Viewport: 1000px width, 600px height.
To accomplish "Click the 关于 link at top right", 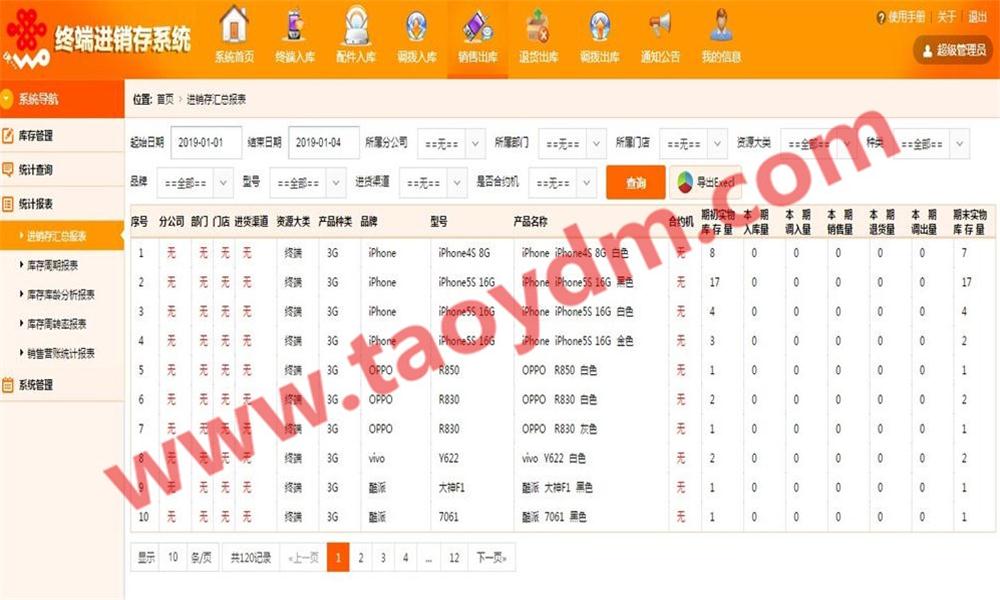I will point(946,17).
